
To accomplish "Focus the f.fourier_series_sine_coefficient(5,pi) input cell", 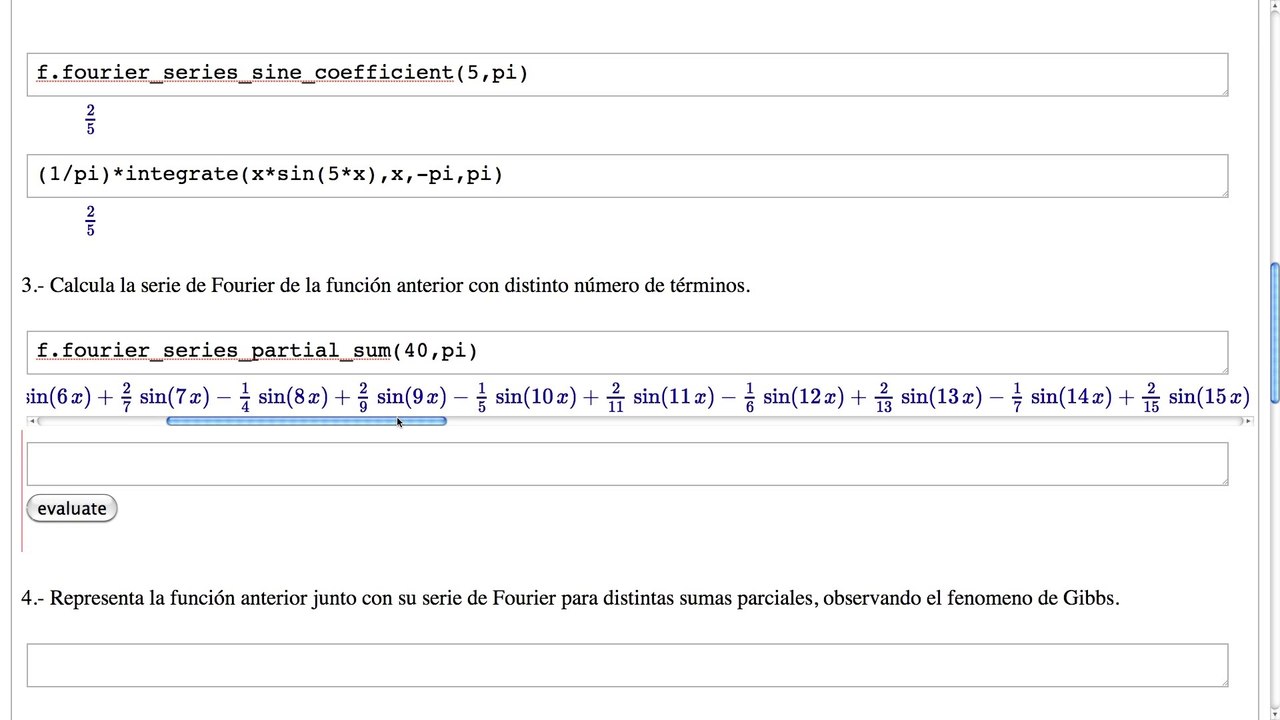I will click(627, 75).
